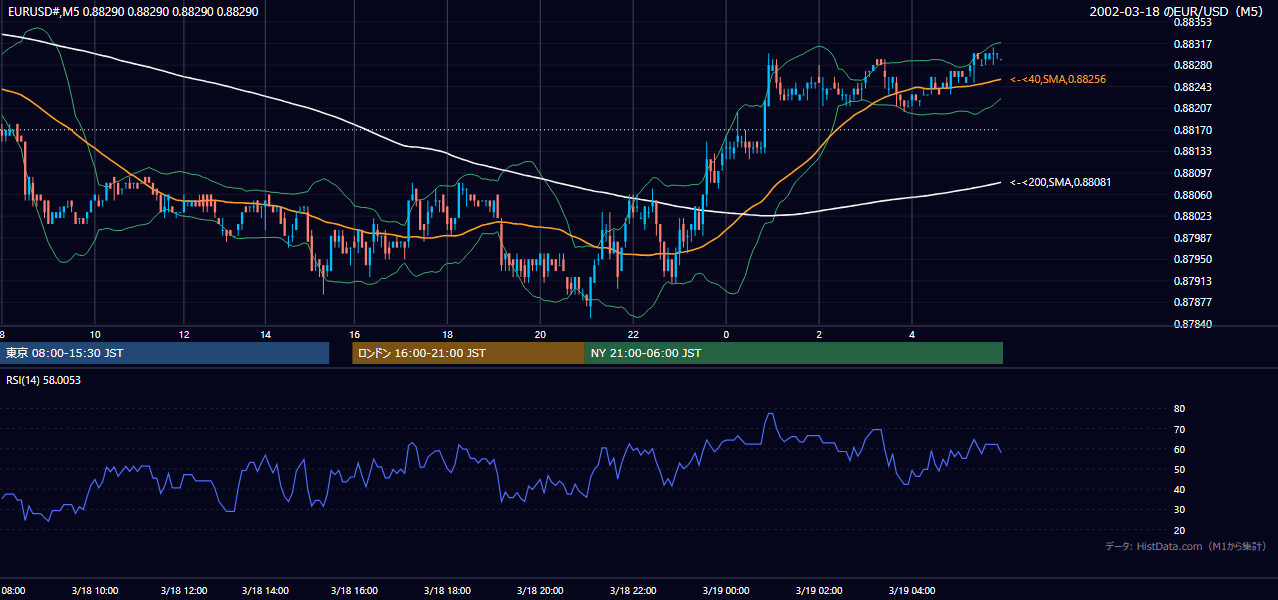Click the 3/18 22:00 date axis label

pos(632,591)
